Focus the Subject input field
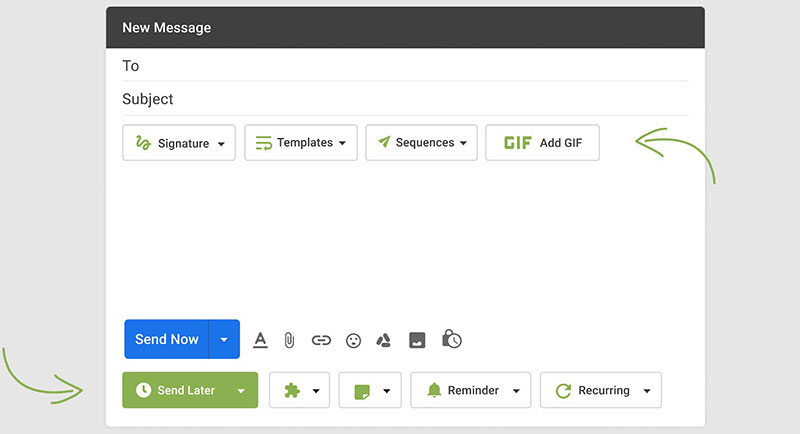This screenshot has width=800, height=434. click(405, 99)
